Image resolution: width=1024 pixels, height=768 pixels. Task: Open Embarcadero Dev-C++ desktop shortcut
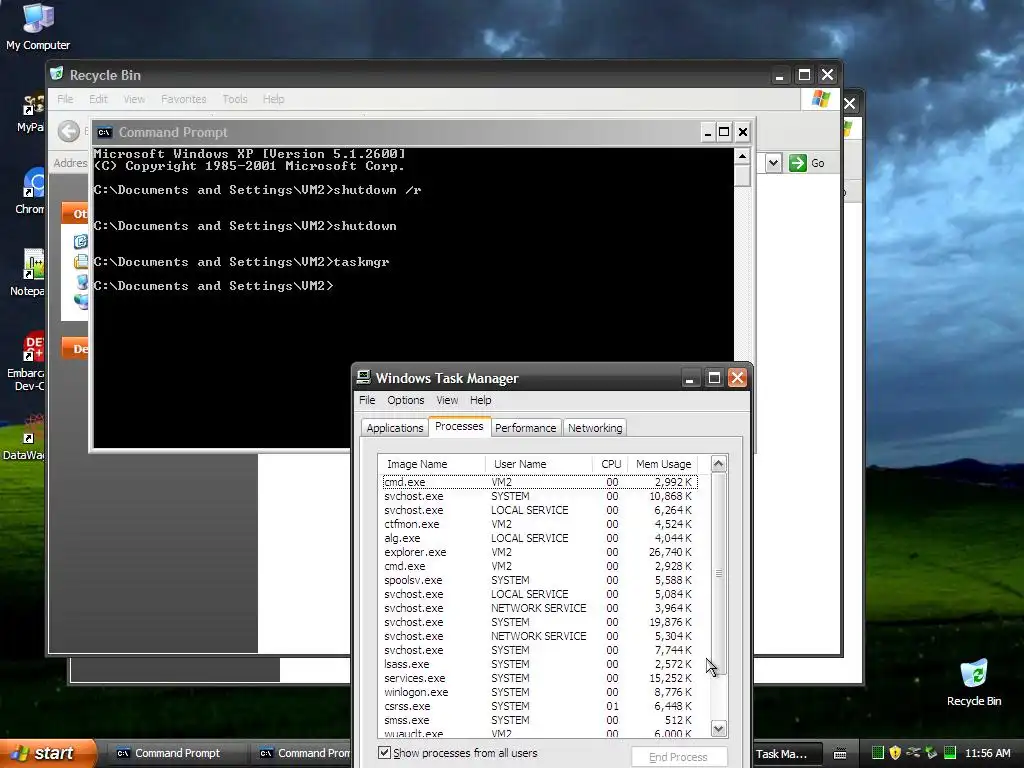click(x=26, y=361)
